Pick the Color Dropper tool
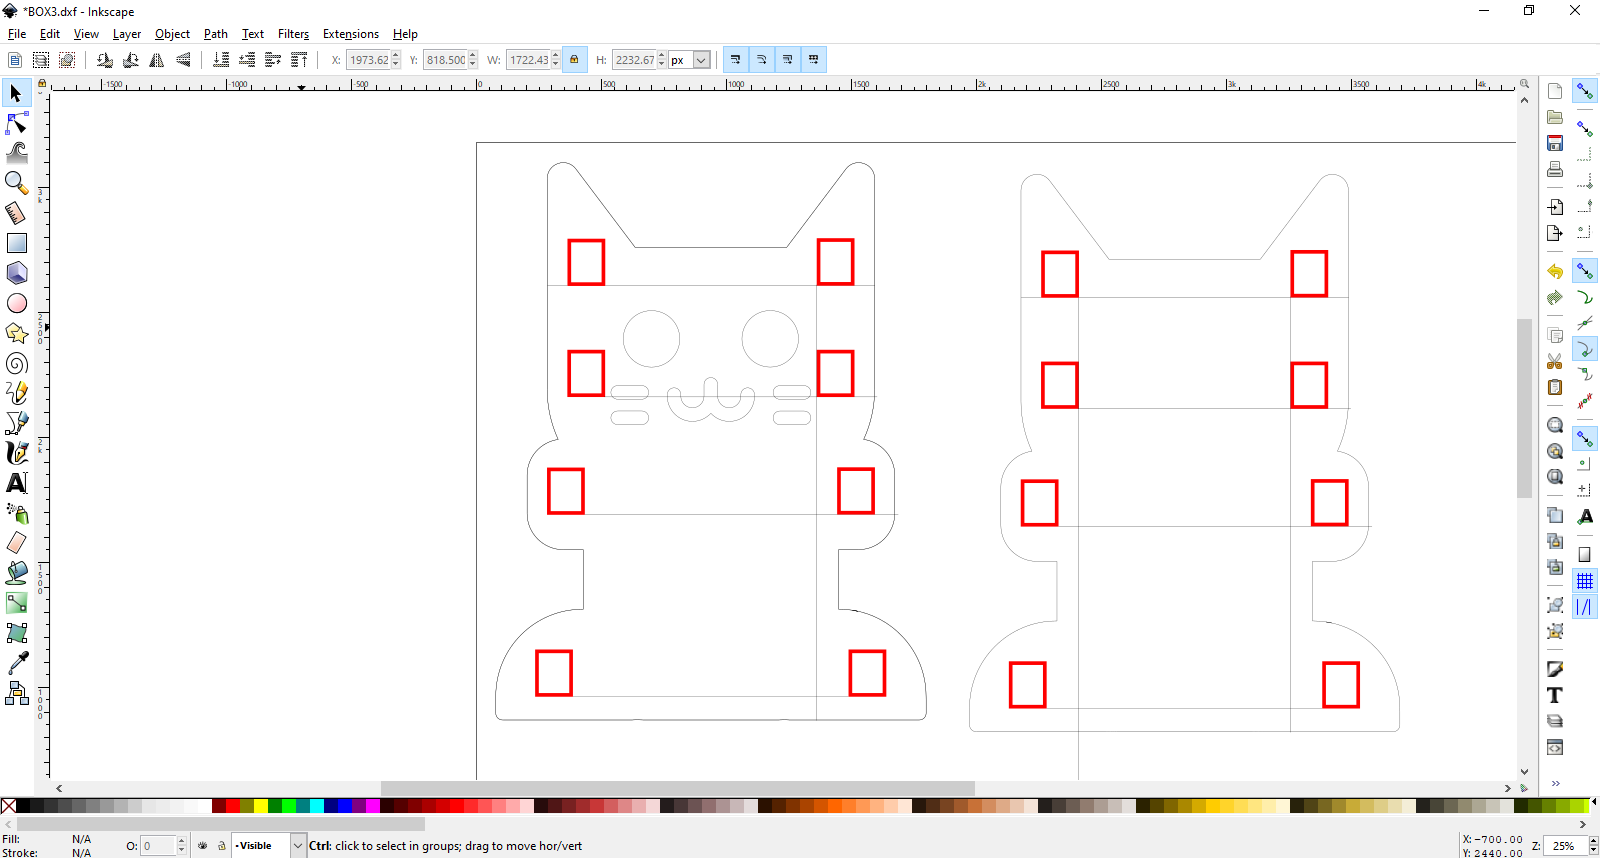This screenshot has height=858, width=1600. point(16,663)
